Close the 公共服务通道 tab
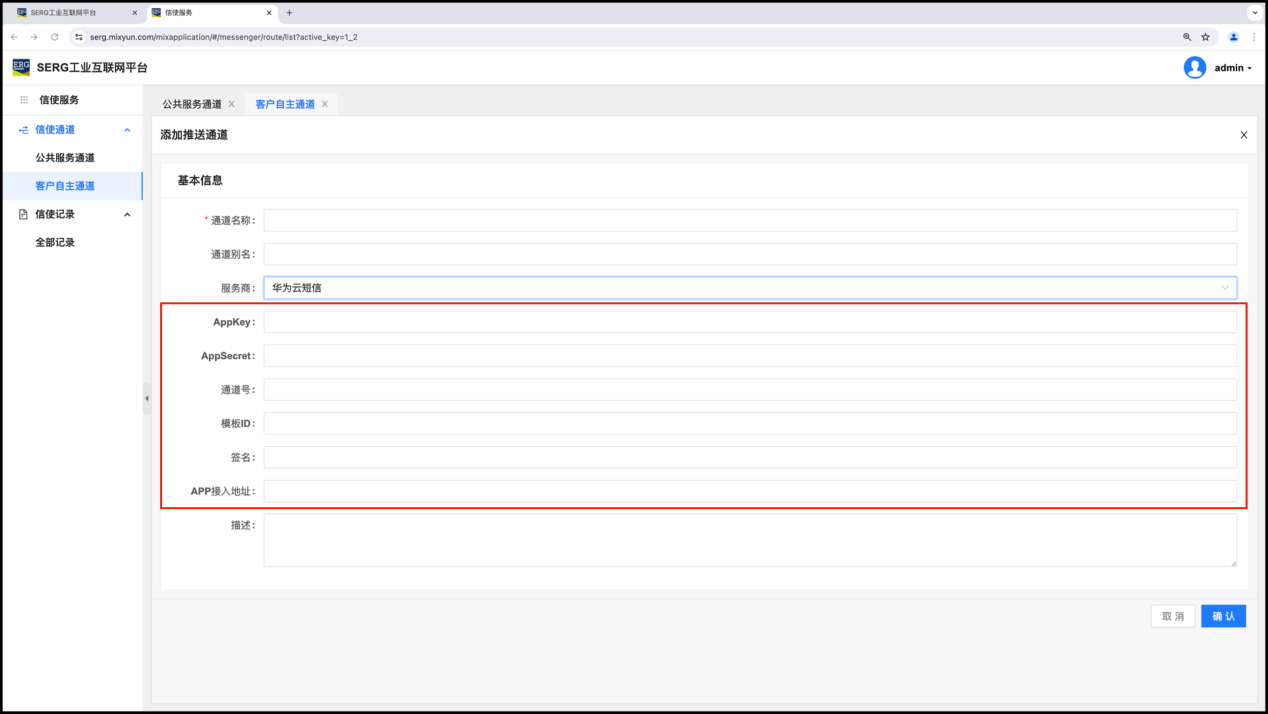The image size is (1268, 714). (232, 104)
